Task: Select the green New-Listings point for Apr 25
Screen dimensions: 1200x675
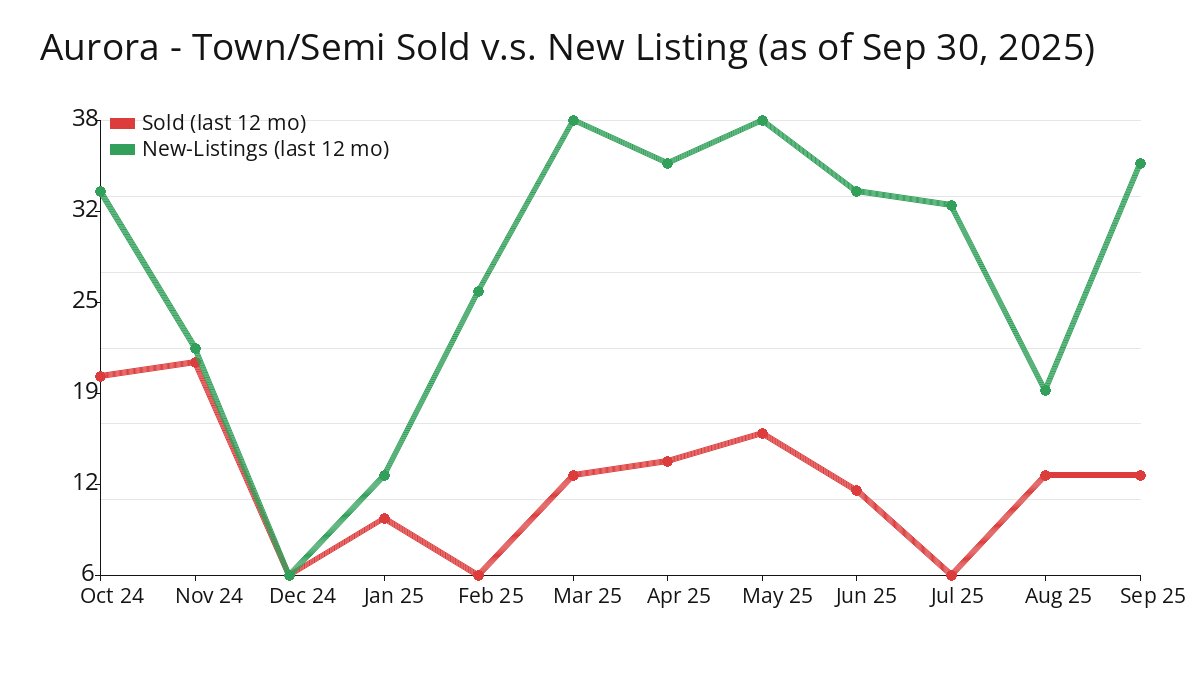Action: coord(667,163)
